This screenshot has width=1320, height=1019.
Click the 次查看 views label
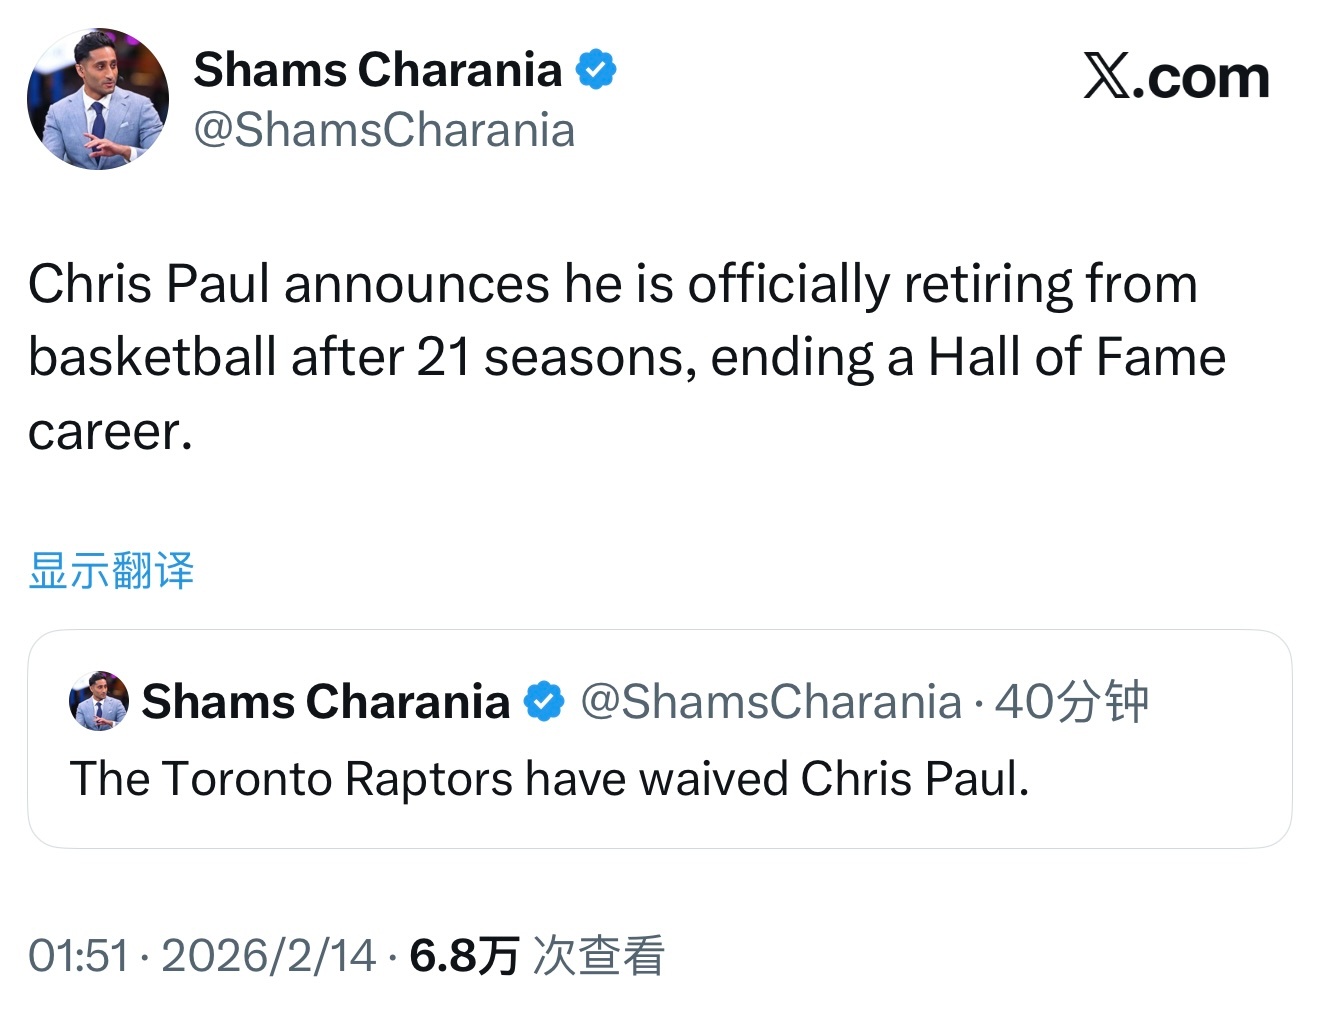599,955
